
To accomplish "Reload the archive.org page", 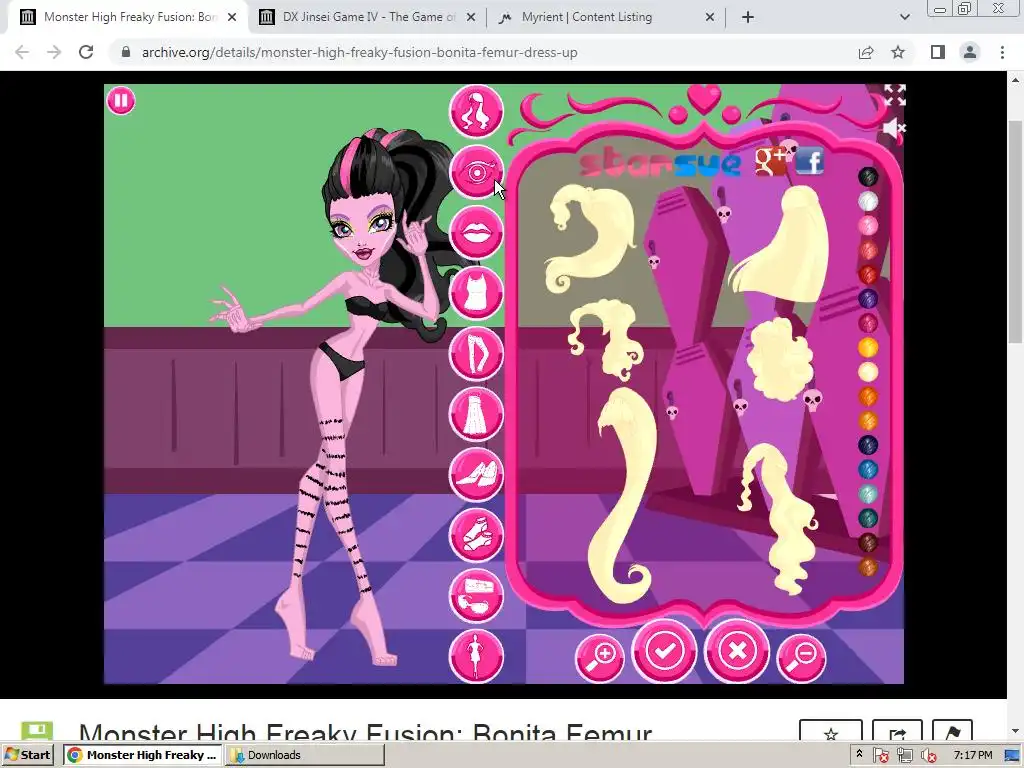I will coord(86,52).
